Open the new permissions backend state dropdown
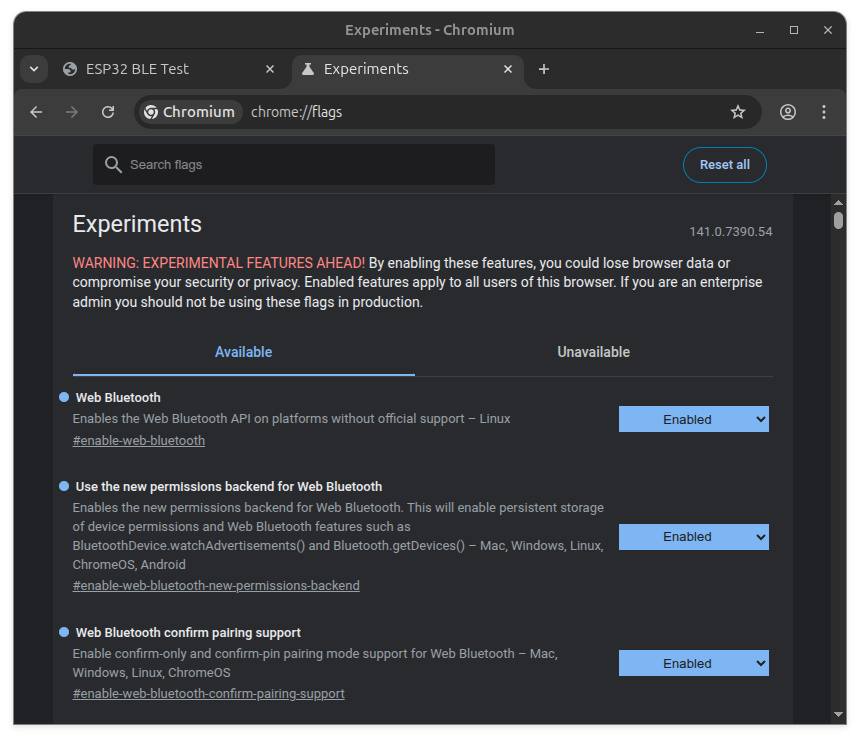This screenshot has height=741, width=860. pos(693,537)
